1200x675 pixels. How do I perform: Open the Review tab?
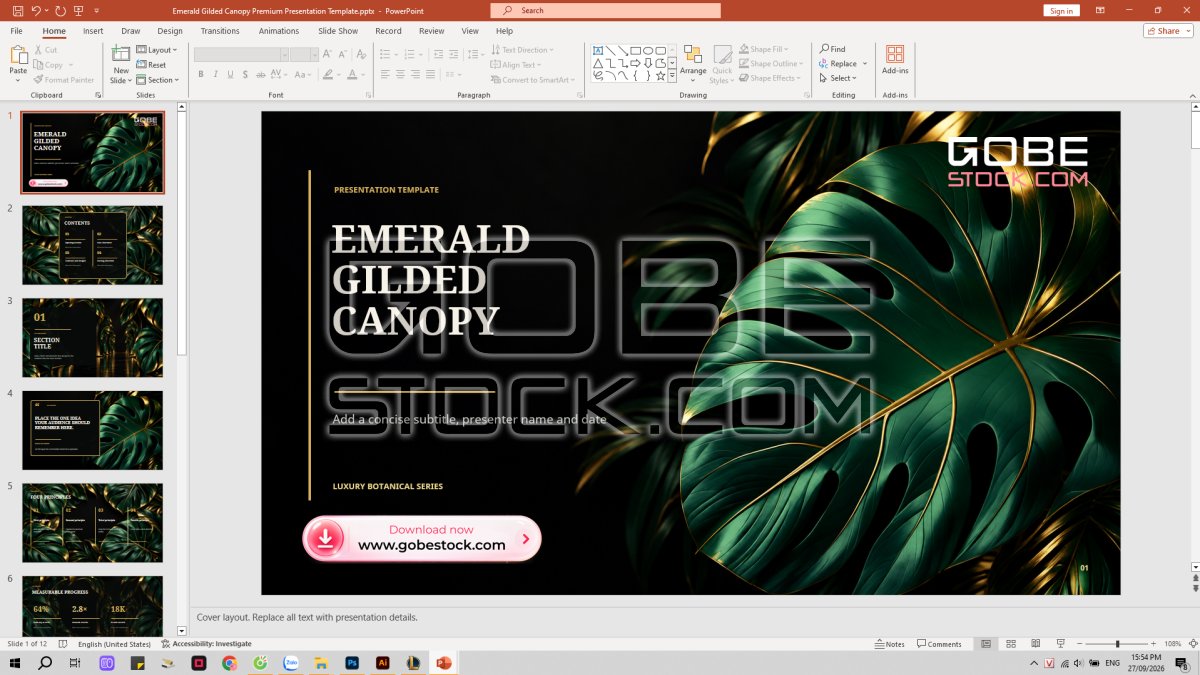[432, 31]
